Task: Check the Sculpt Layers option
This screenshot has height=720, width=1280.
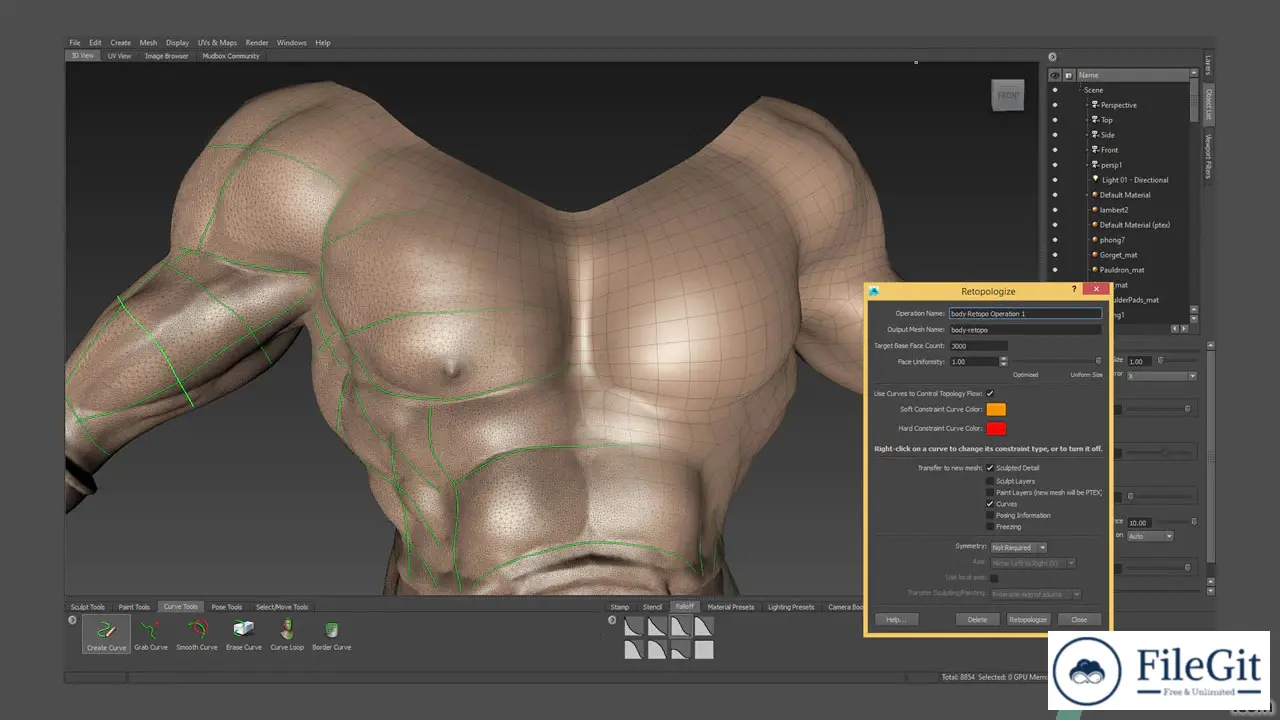Action: pyautogui.click(x=990, y=481)
